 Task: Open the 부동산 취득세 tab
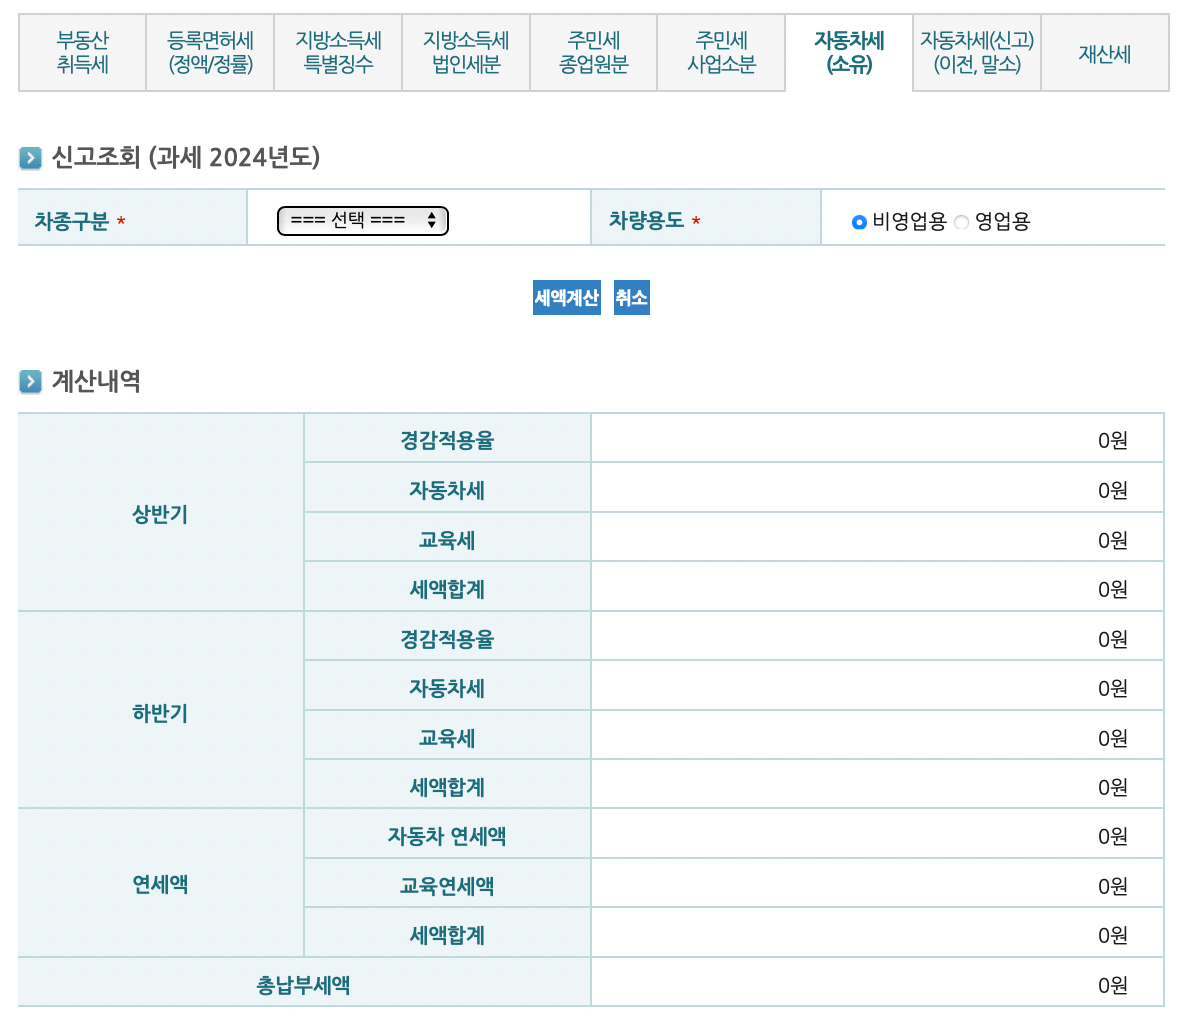click(x=82, y=53)
